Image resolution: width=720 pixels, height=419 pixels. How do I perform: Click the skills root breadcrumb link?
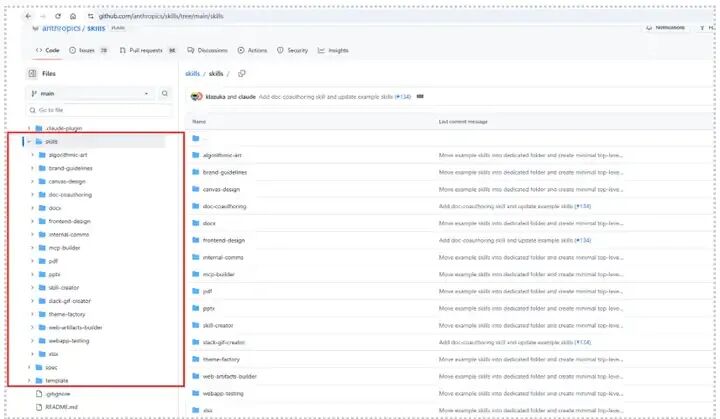[192, 74]
